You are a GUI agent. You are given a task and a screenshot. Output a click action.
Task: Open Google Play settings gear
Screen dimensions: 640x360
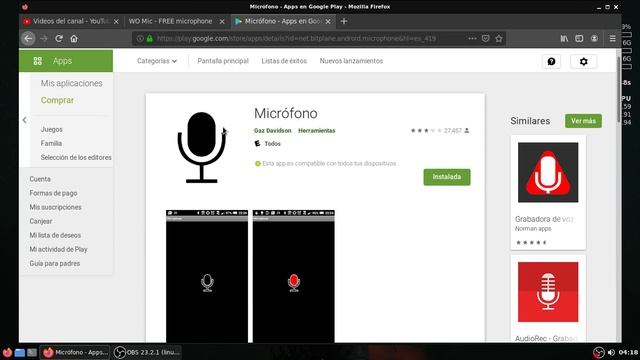[584, 61]
